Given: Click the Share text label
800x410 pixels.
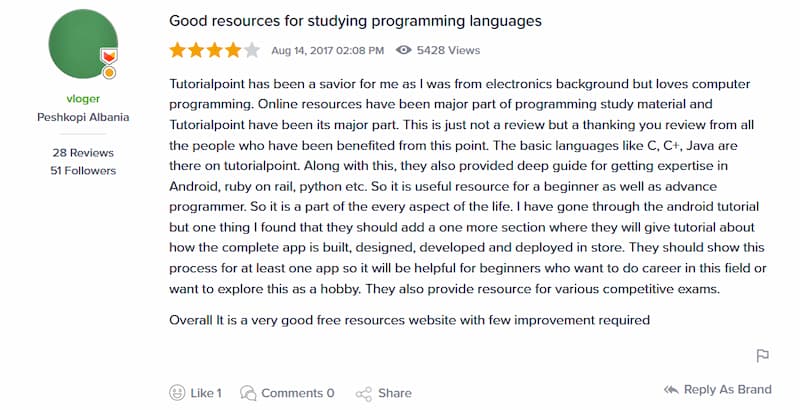Looking at the screenshot, I should 394,393.
